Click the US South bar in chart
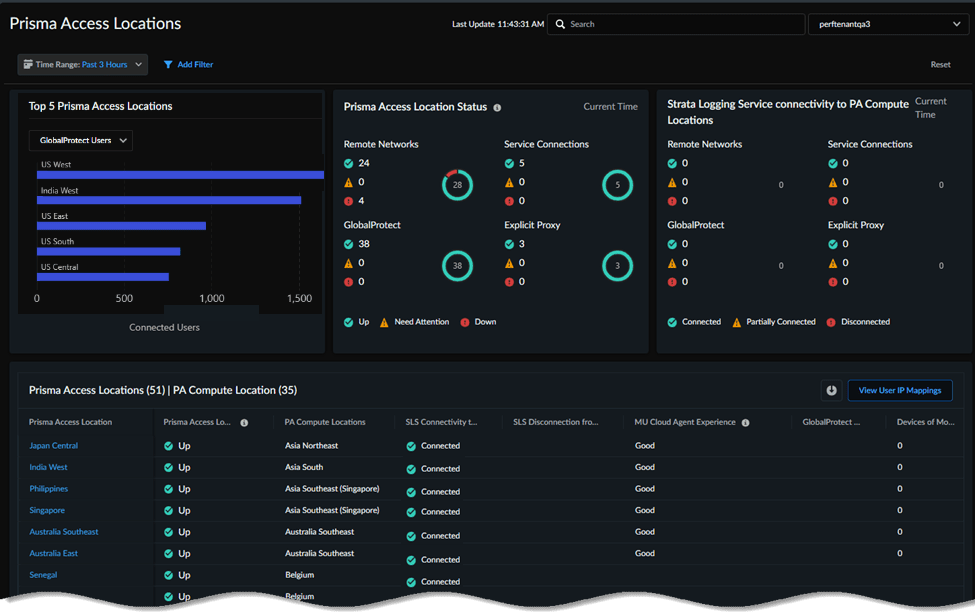The width and height of the screenshot is (975, 614). pyautogui.click(x=109, y=251)
